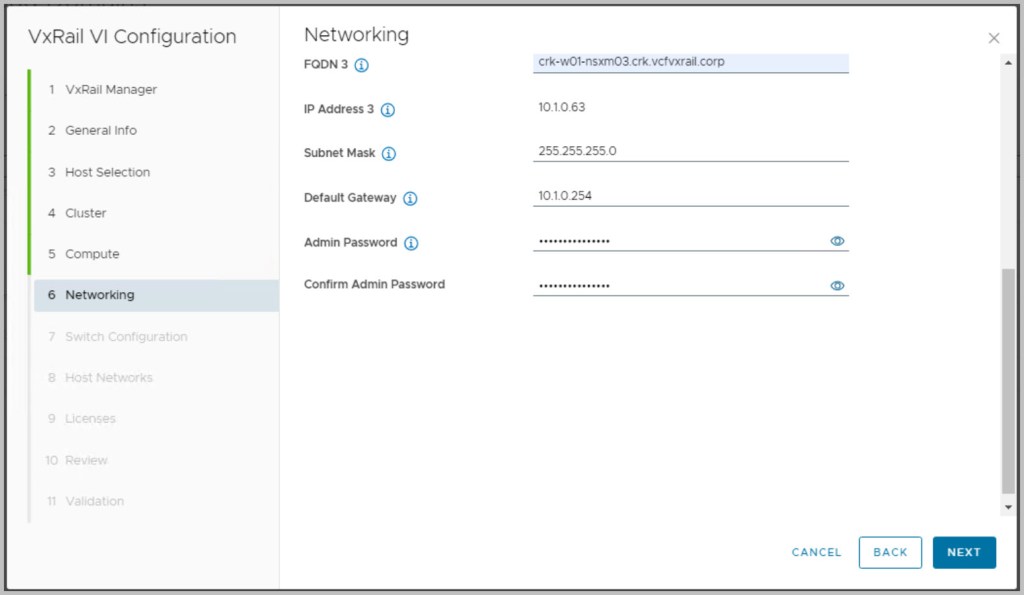The width and height of the screenshot is (1024, 595).
Task: Return to the Compute step
Action: click(x=91, y=254)
